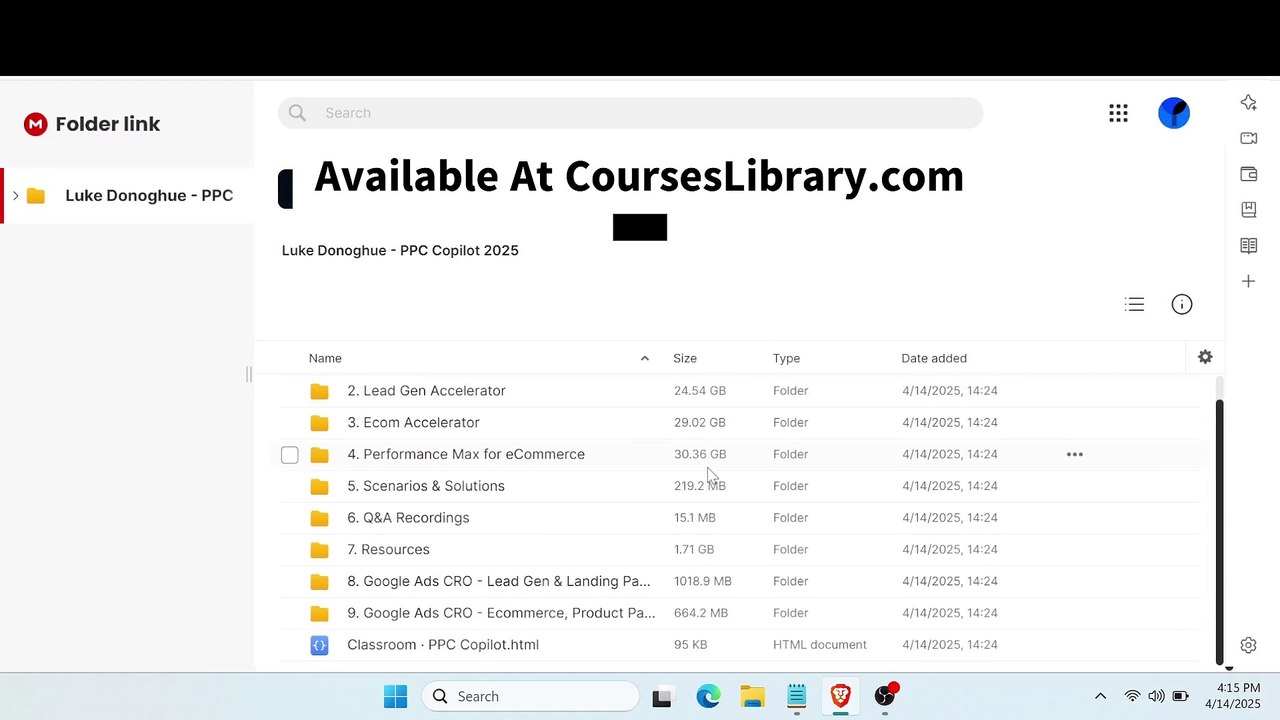Open Windows Start menu
Viewport: 1280px width, 720px height.
tap(396, 696)
